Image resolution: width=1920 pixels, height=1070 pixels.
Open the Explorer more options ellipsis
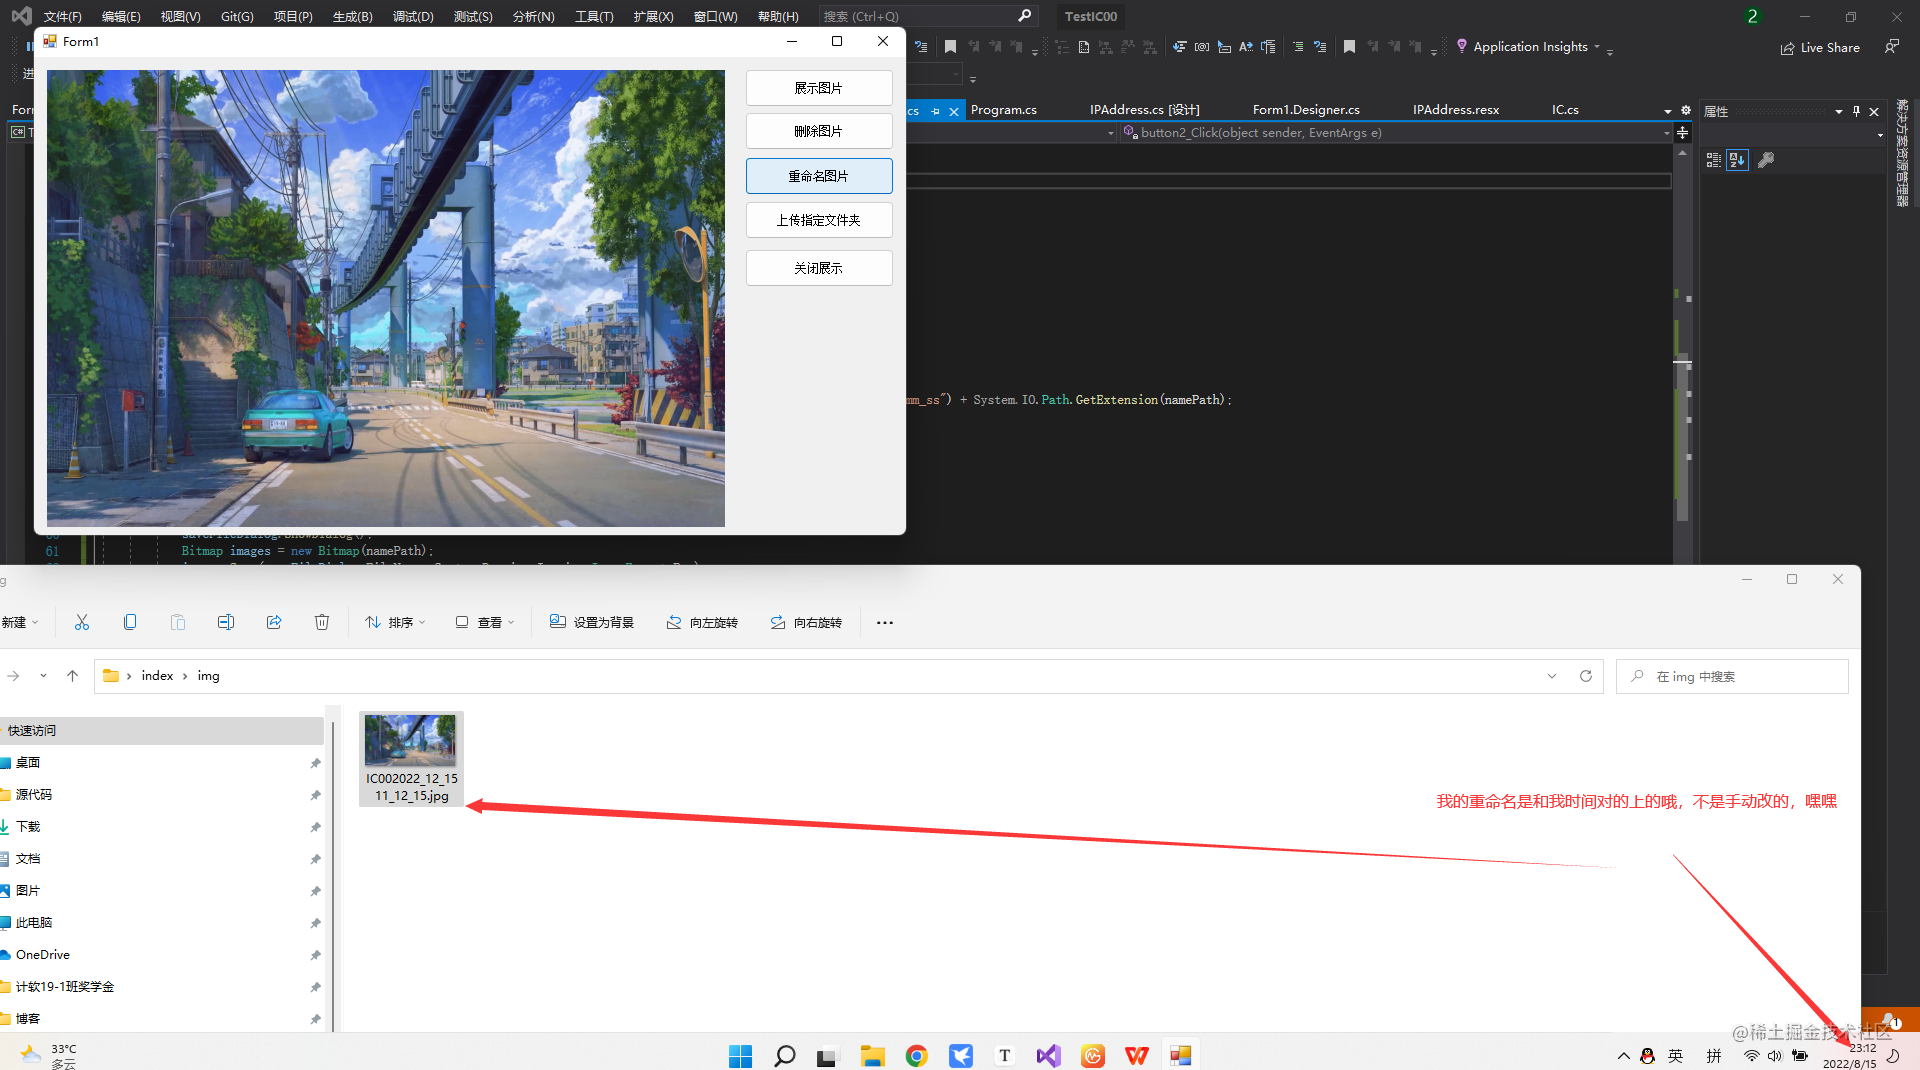885,623
